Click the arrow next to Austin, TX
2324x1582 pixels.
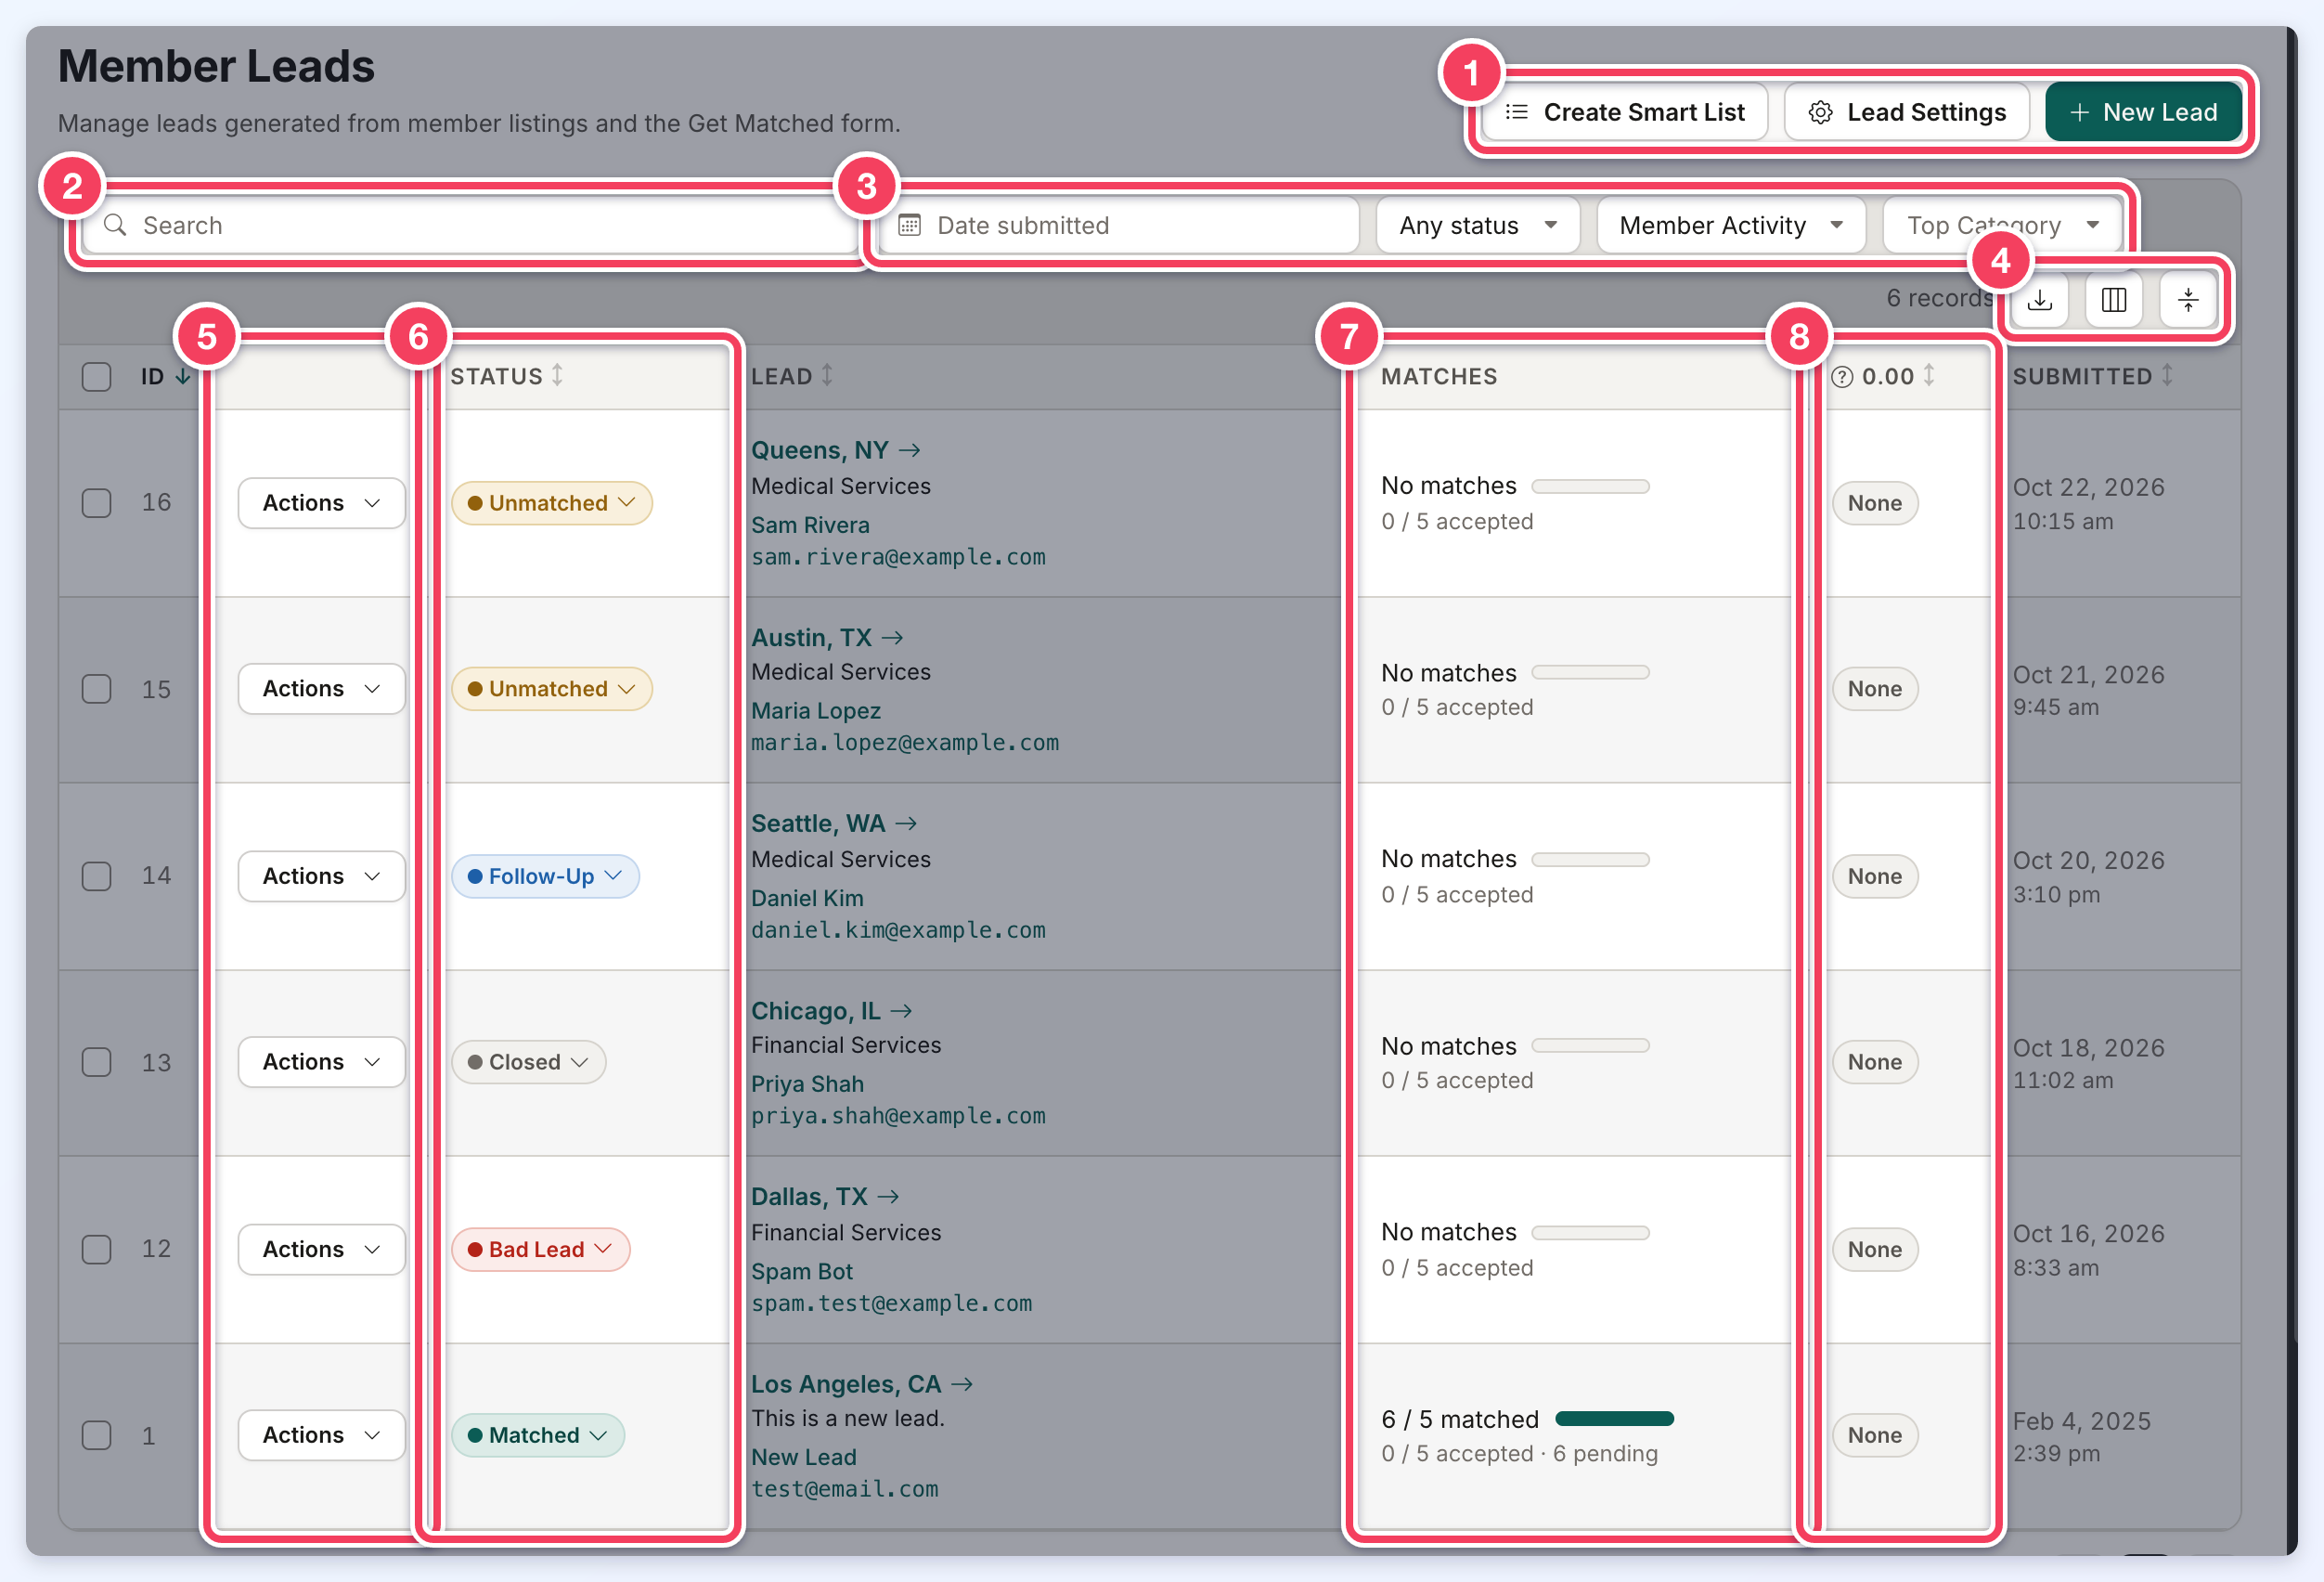tap(892, 637)
